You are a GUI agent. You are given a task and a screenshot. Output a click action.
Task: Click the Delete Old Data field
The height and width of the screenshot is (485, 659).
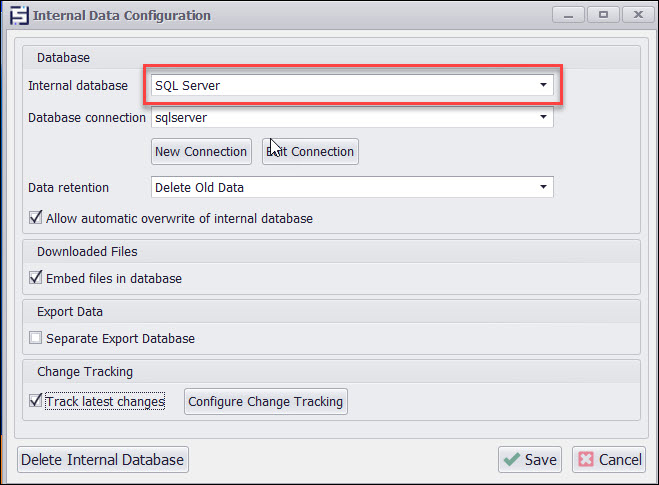(x=340, y=187)
